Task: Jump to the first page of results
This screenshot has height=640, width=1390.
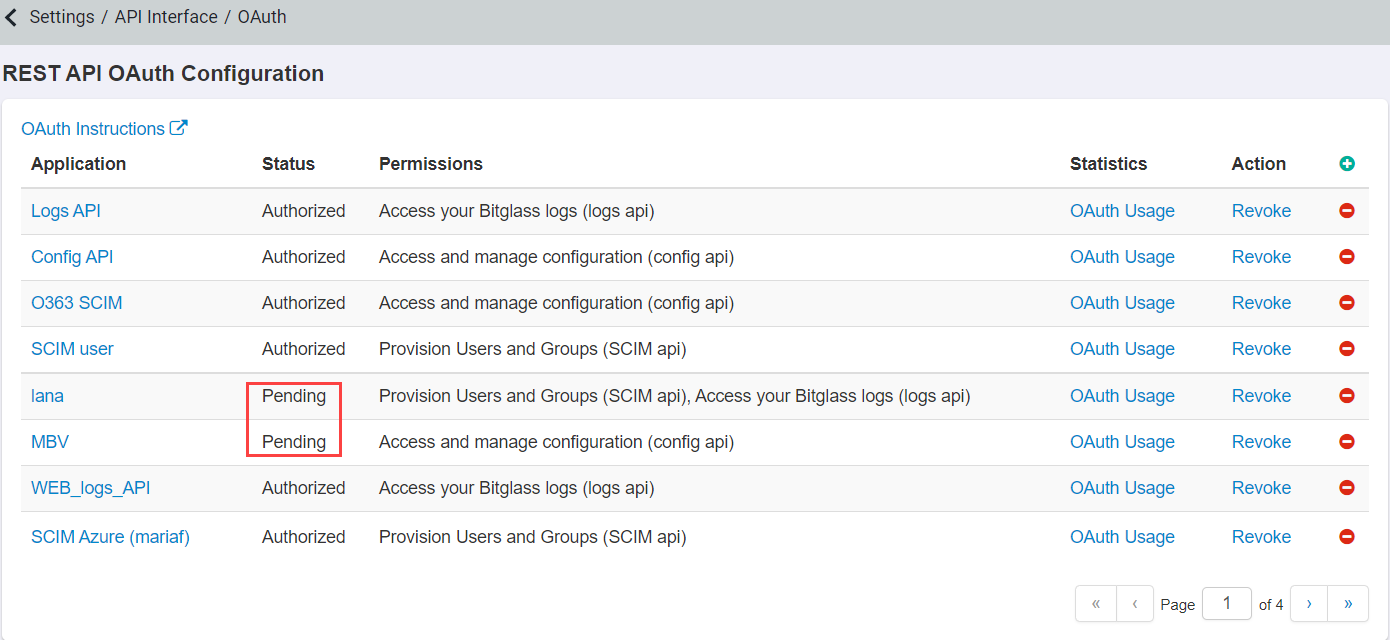Action: point(1095,603)
